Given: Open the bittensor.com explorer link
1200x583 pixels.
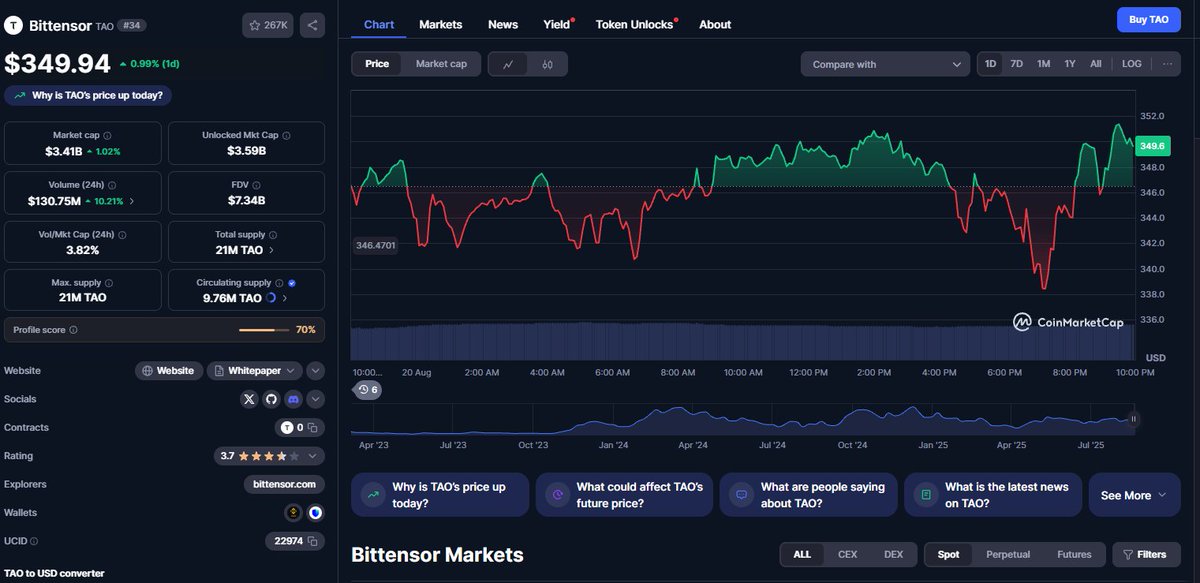Looking at the screenshot, I should pos(284,484).
